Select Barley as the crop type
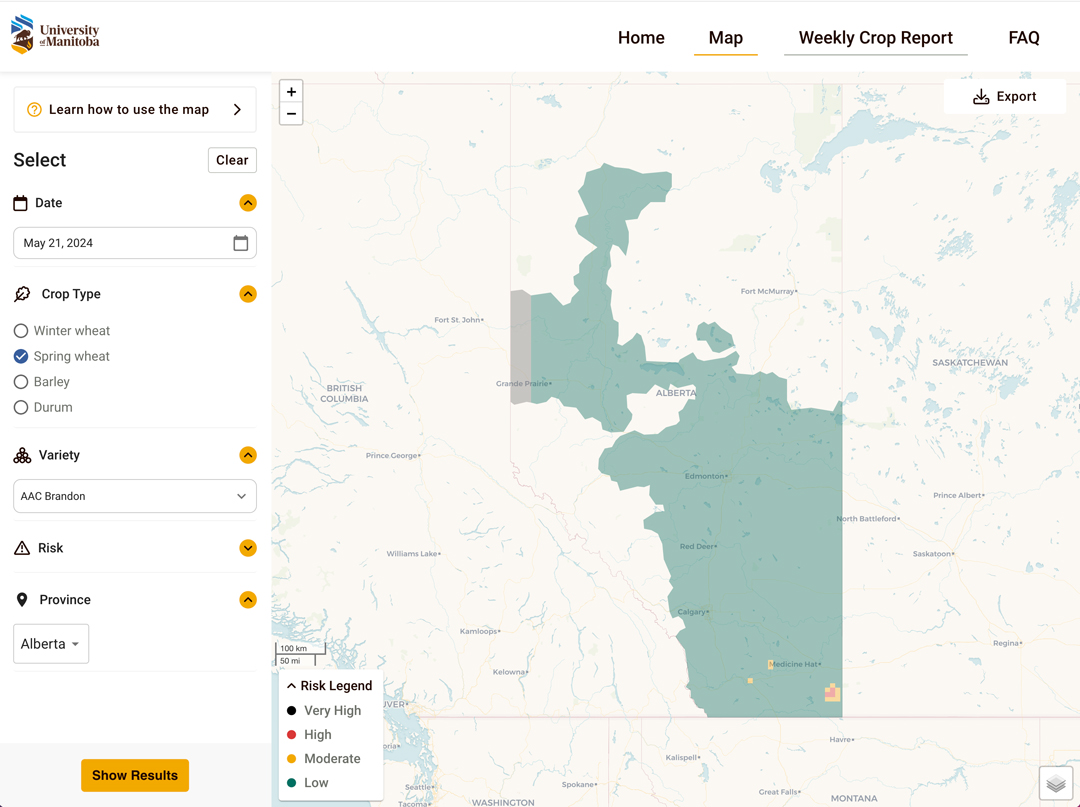The width and height of the screenshot is (1080, 807). [x=20, y=381]
